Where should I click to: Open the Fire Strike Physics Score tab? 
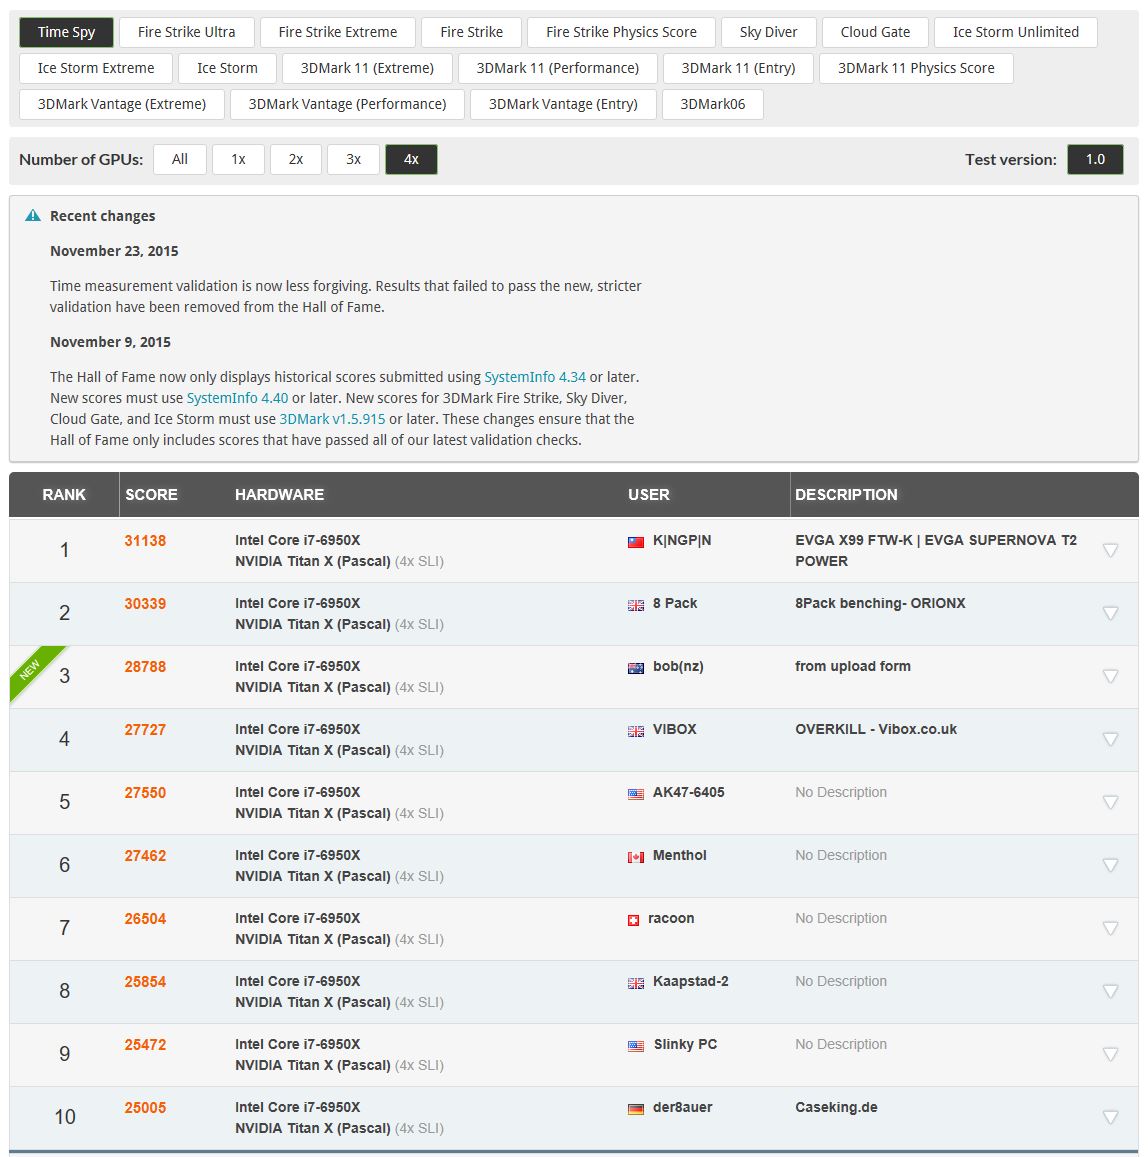click(621, 32)
